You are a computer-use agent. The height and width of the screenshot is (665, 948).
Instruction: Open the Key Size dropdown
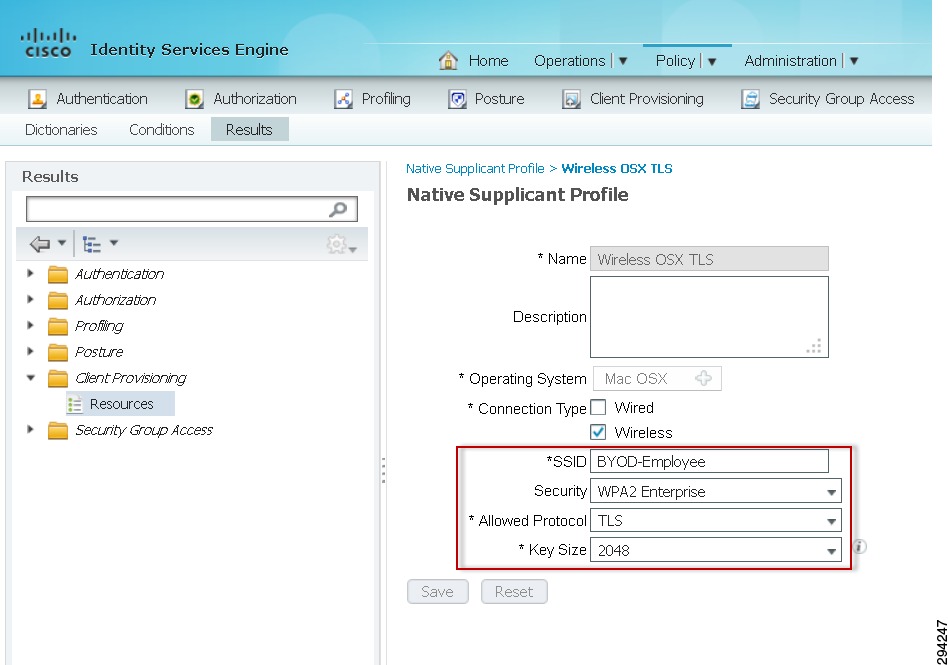(715, 550)
